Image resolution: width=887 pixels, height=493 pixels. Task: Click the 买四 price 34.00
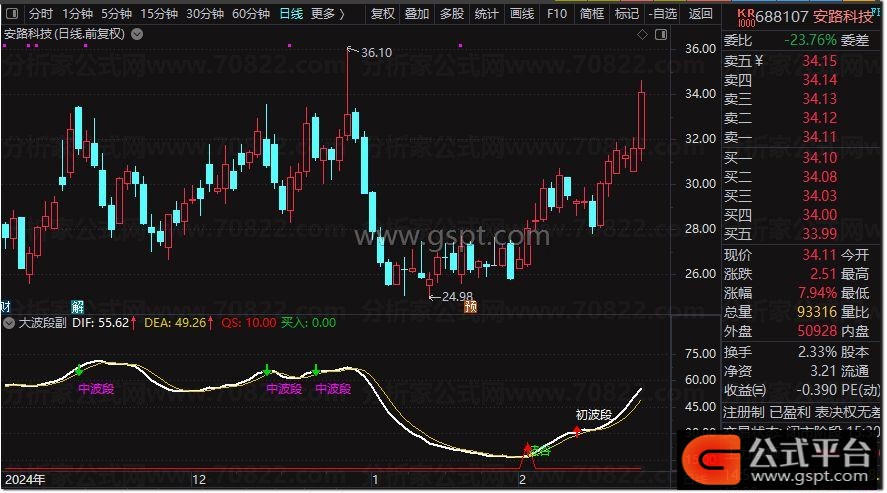click(x=820, y=215)
